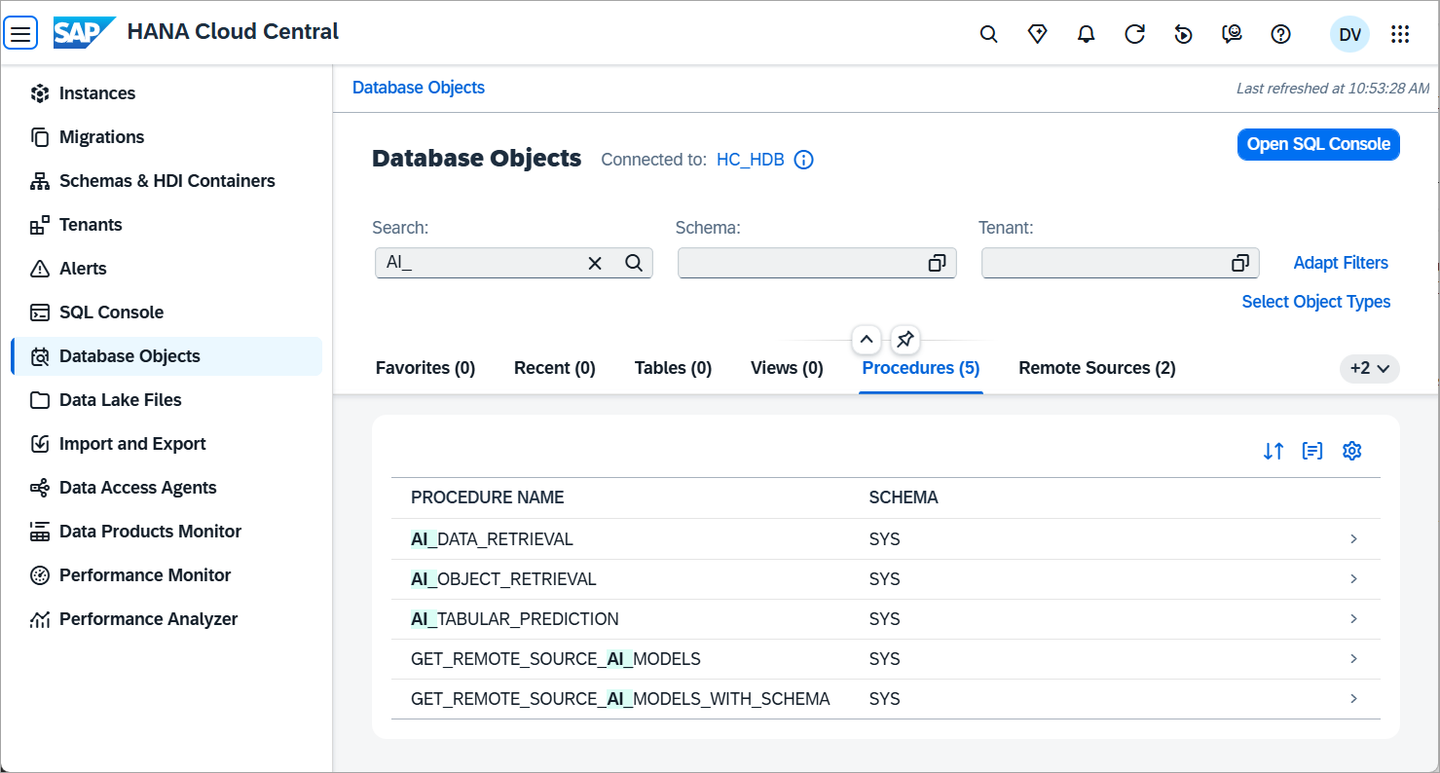Open the group settings for the table
This screenshot has height=773, width=1440.
pos(1312,451)
